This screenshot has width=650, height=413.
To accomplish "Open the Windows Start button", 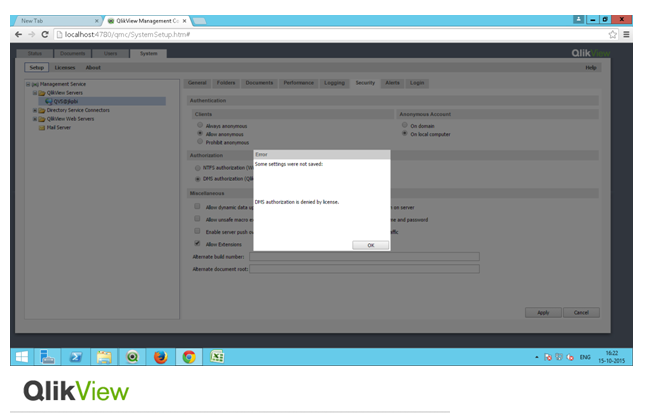I will 22,357.
